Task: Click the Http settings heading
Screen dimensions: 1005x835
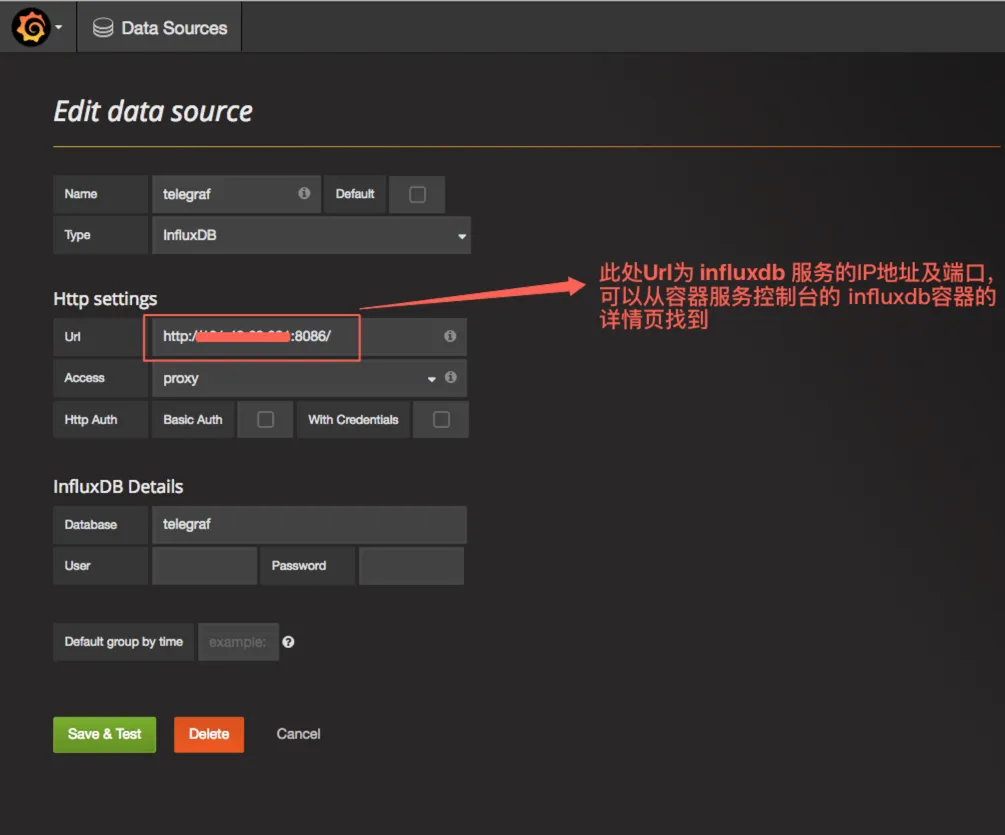Action: point(105,299)
